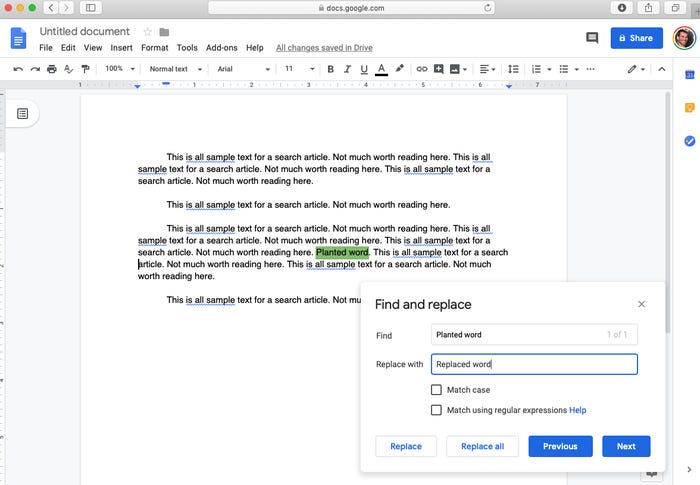Open regular expressions Help link

click(577, 410)
